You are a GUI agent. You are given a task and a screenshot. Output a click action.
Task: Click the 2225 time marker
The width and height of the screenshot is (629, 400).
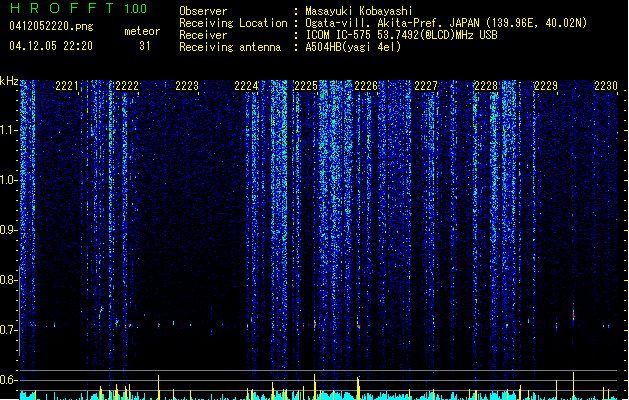point(306,86)
